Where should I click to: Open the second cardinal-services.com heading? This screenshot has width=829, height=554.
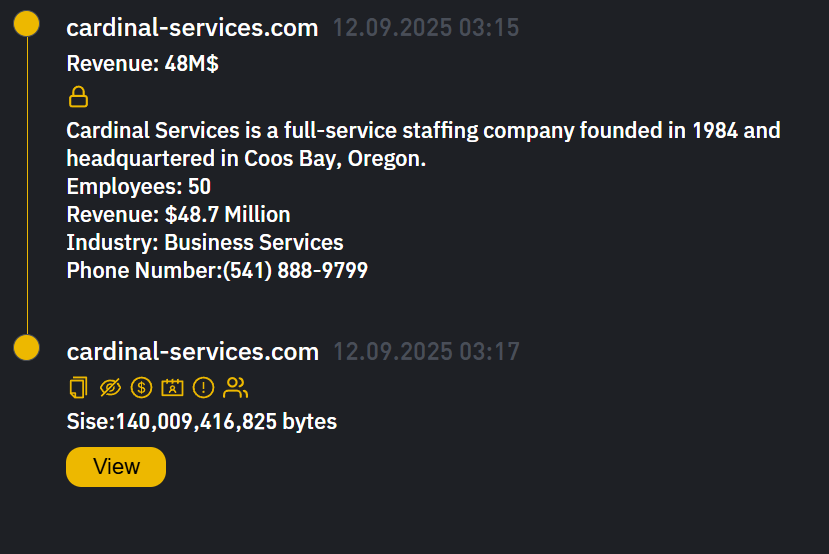[192, 352]
